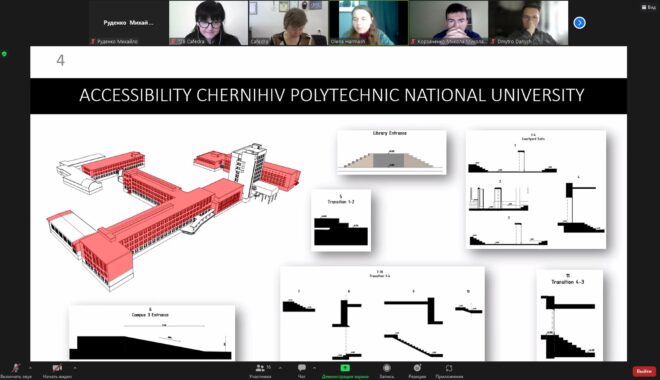Open the View menu at top right
The height and width of the screenshot is (380, 660).
649,7
